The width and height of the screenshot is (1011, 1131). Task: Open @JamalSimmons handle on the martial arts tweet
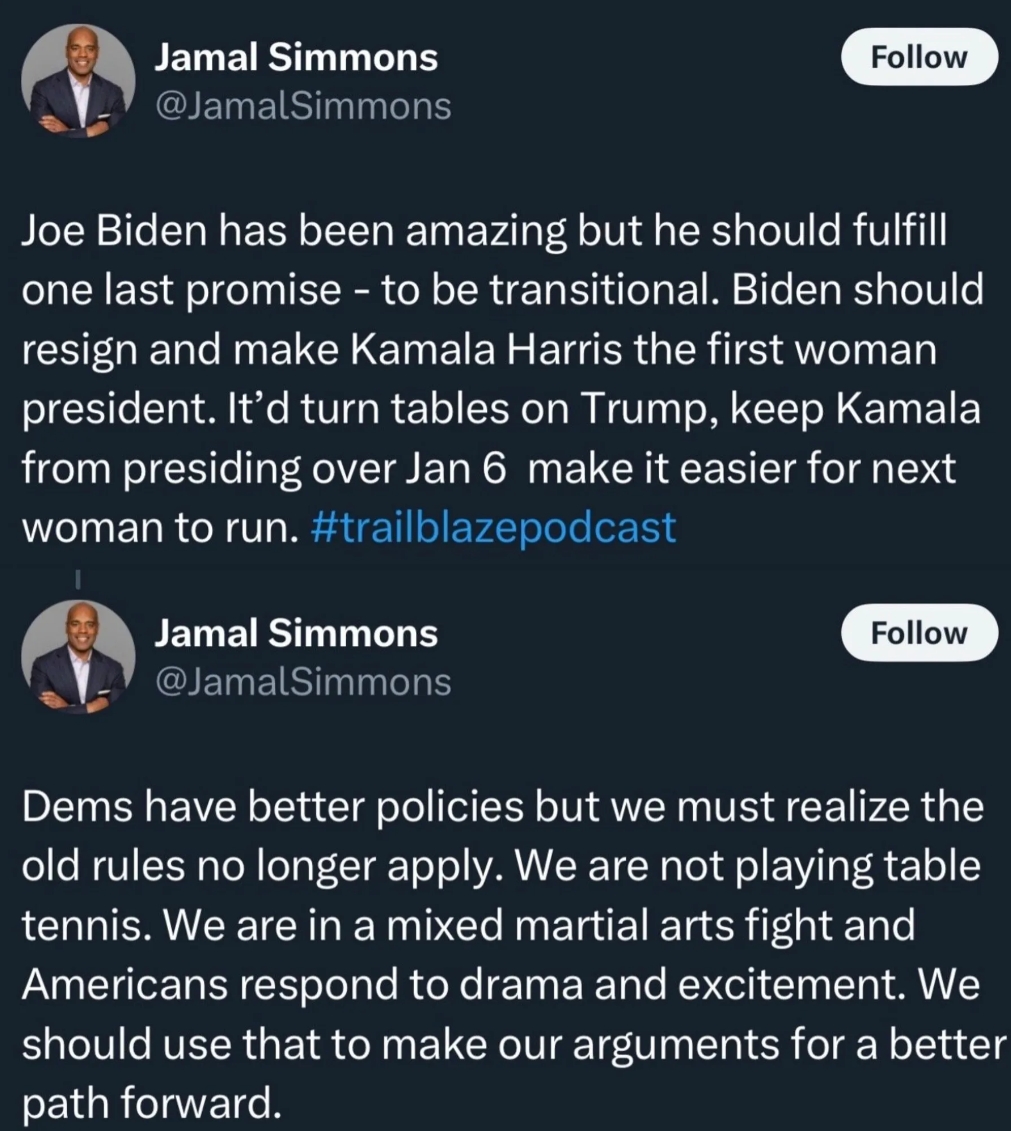(x=303, y=681)
